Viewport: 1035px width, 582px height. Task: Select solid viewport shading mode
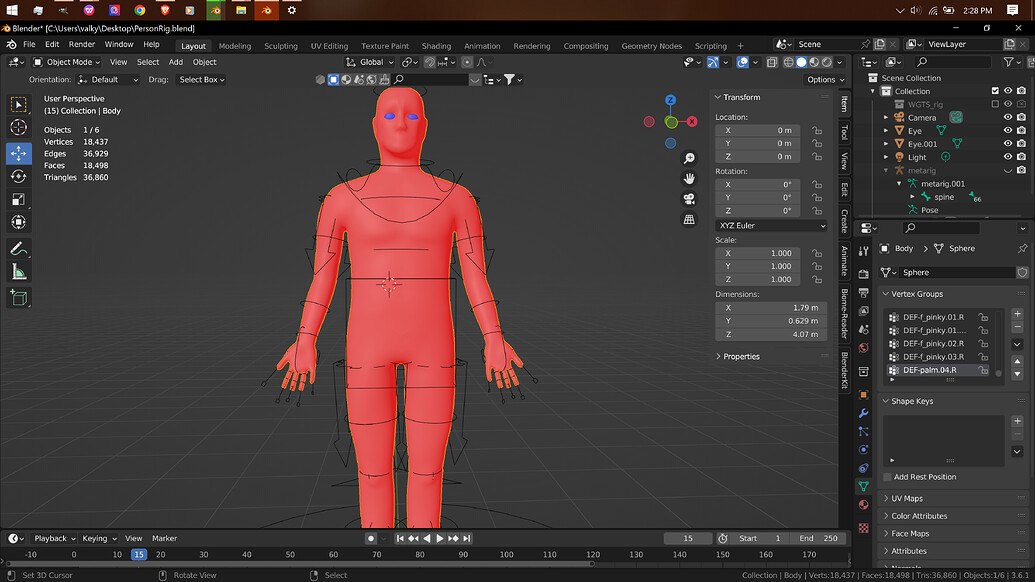(x=801, y=62)
